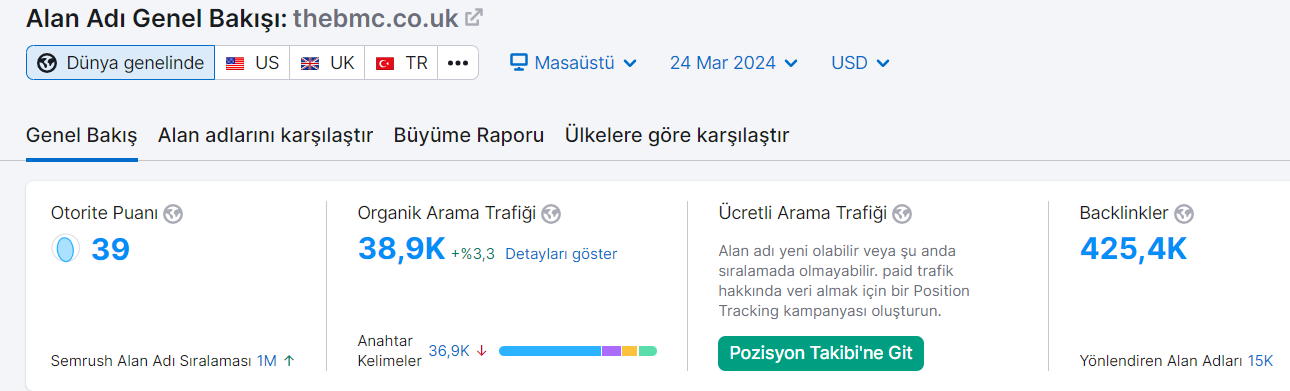Image resolution: width=1290 pixels, height=391 pixels.
Task: Click globe icon beside Otorite Puanı
Action: click(174, 213)
